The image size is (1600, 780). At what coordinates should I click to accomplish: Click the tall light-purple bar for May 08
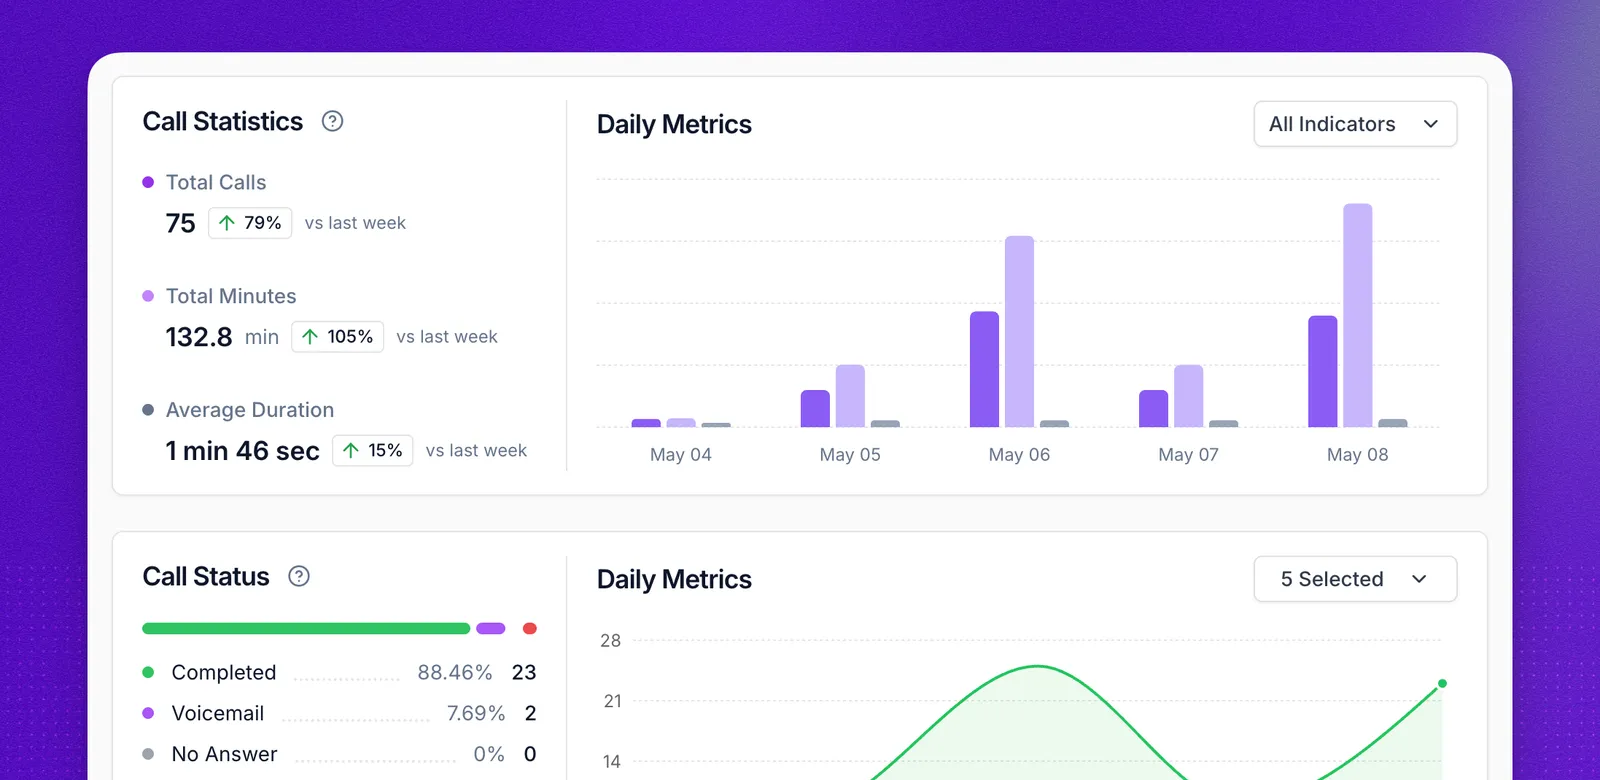(x=1357, y=315)
